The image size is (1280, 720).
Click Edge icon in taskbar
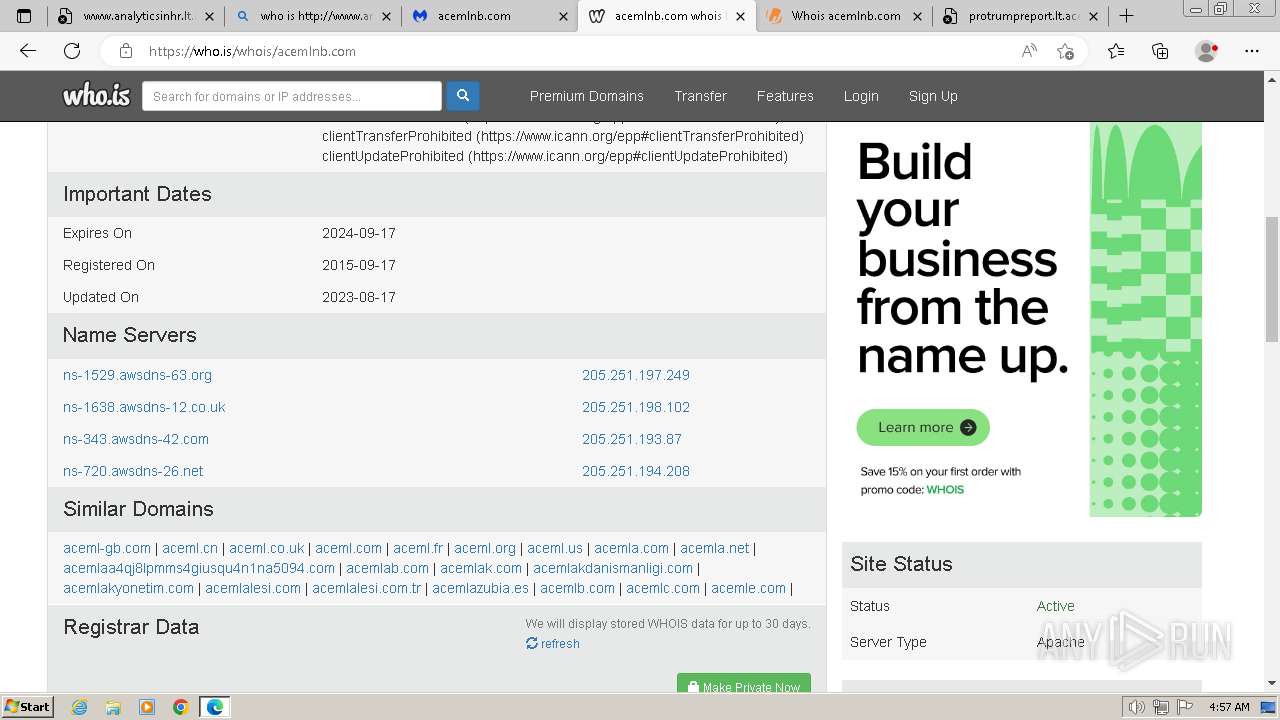click(215, 707)
